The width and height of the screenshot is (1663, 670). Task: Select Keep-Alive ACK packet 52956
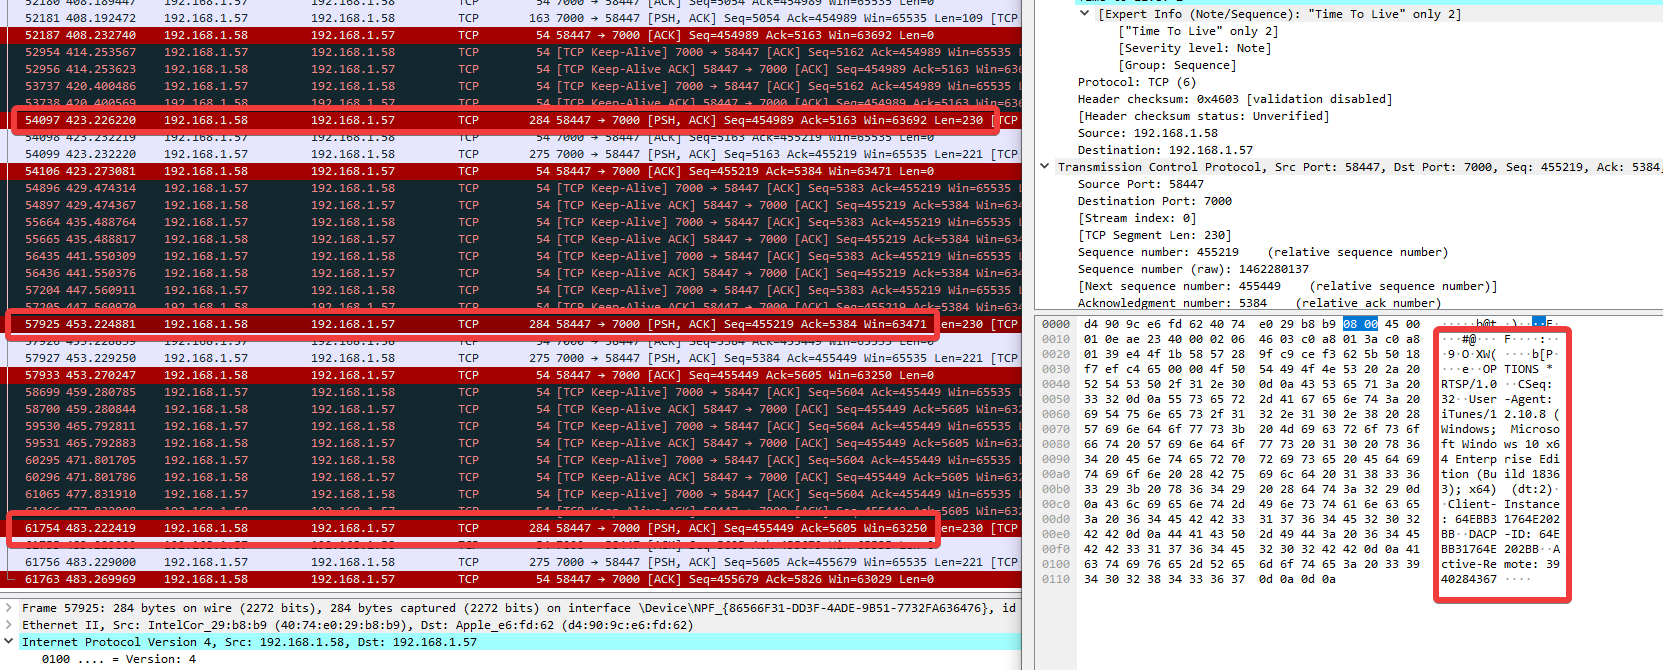point(511,69)
